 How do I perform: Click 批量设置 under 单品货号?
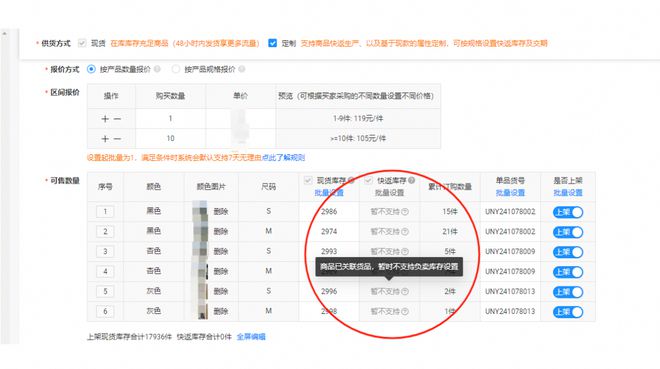click(510, 192)
